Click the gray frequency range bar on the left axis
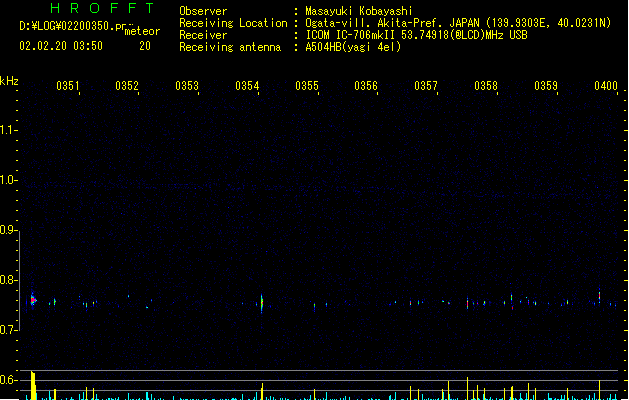Image resolution: width=629 pixels, height=400 pixels. point(19,281)
